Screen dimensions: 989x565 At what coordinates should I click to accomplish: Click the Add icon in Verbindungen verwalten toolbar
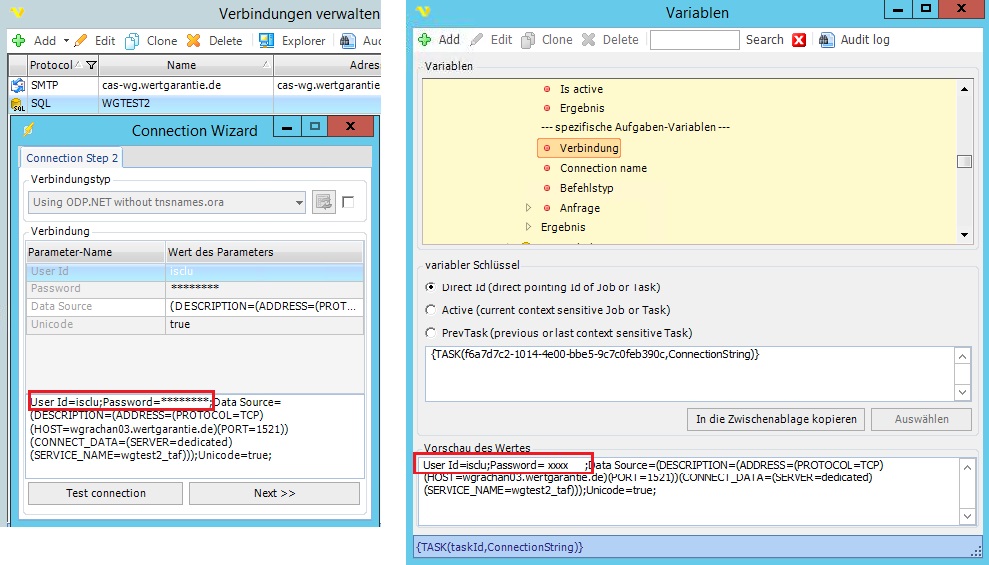18,41
